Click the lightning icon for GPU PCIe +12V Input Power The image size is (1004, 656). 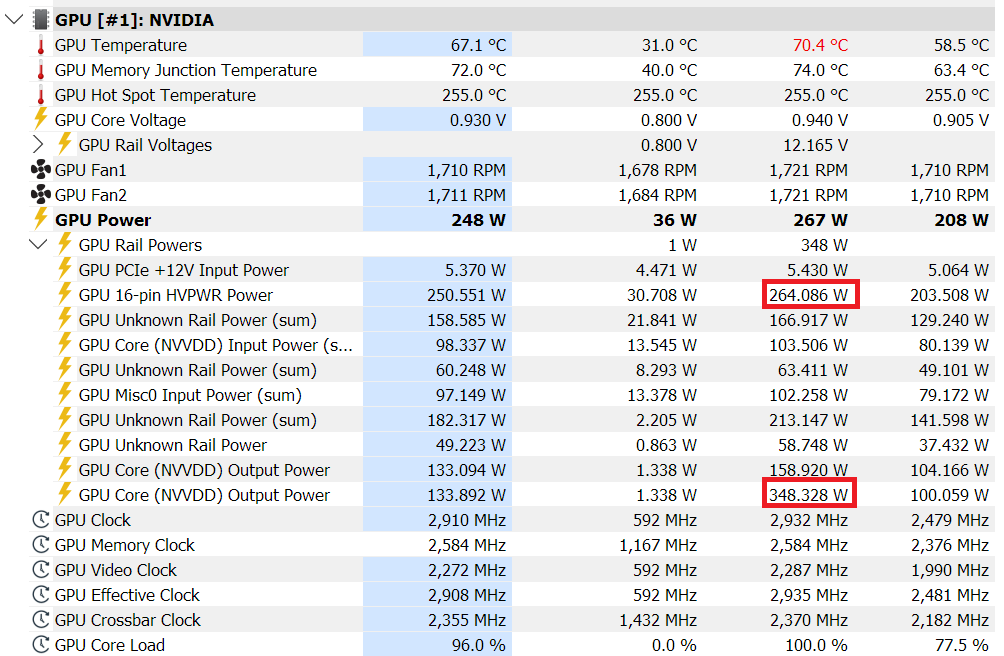(x=64, y=268)
